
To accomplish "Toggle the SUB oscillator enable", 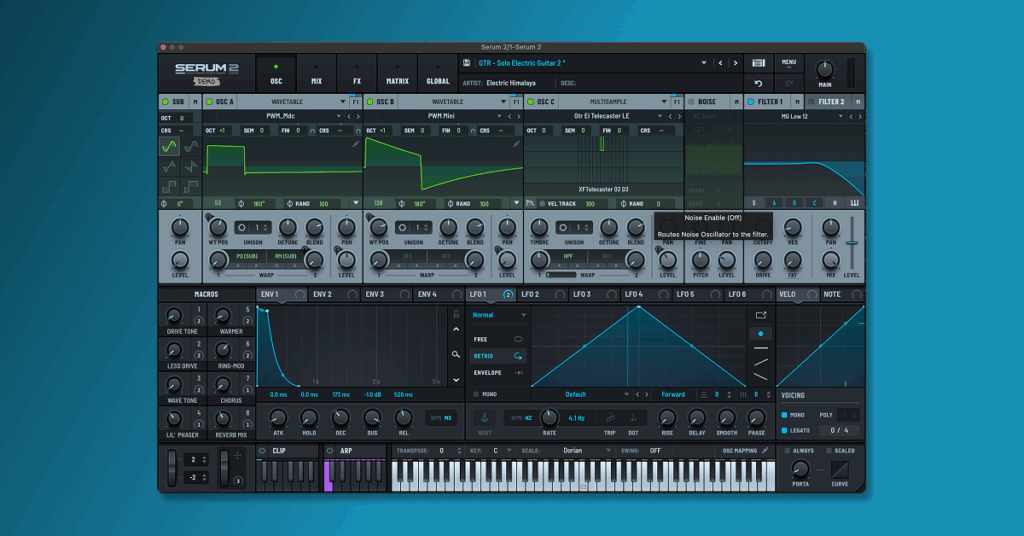I will point(165,102).
